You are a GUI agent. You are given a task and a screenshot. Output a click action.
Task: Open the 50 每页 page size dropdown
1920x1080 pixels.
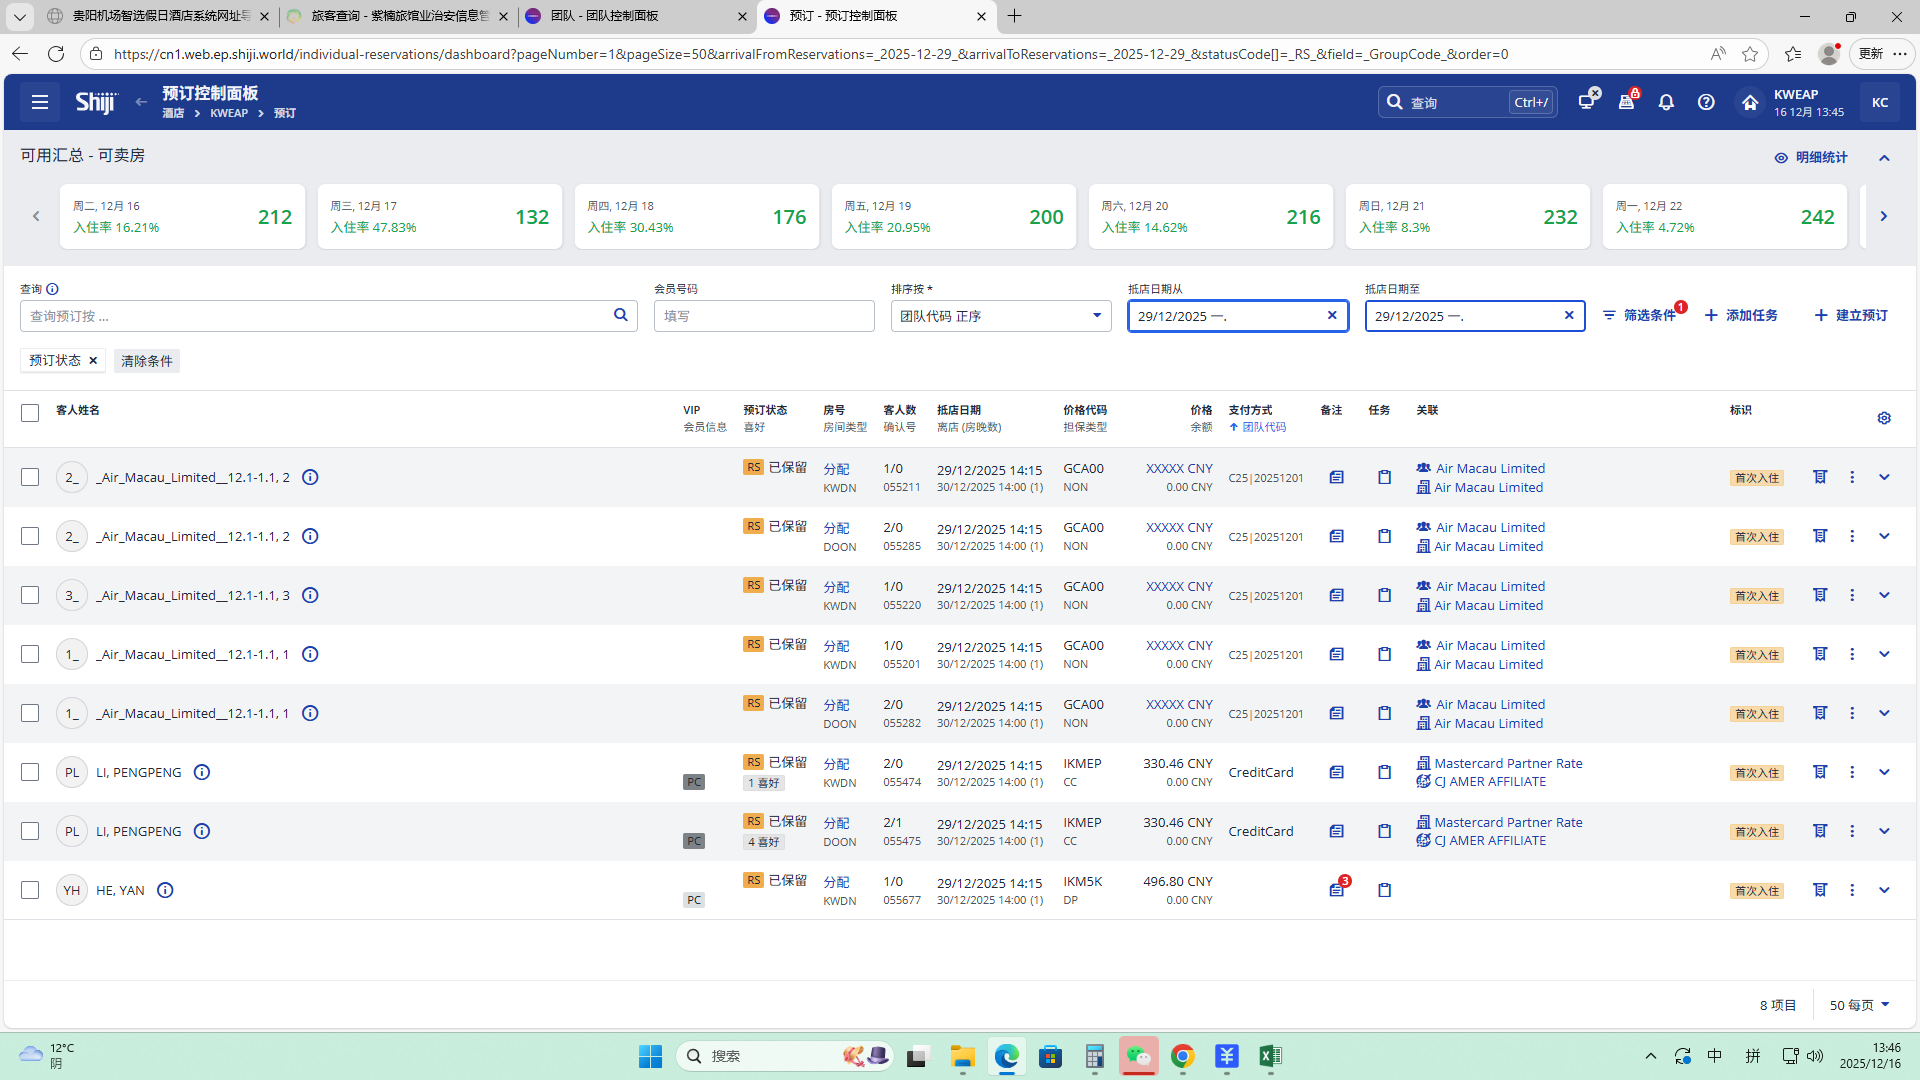pos(1859,1005)
